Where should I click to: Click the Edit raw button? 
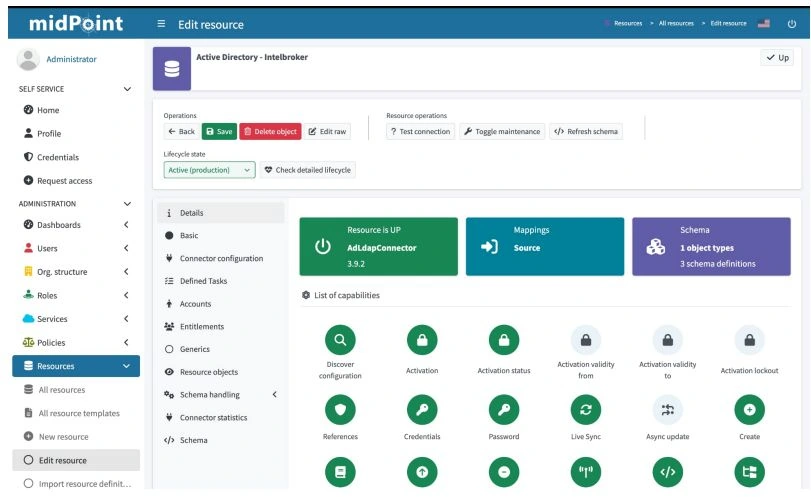point(327,131)
